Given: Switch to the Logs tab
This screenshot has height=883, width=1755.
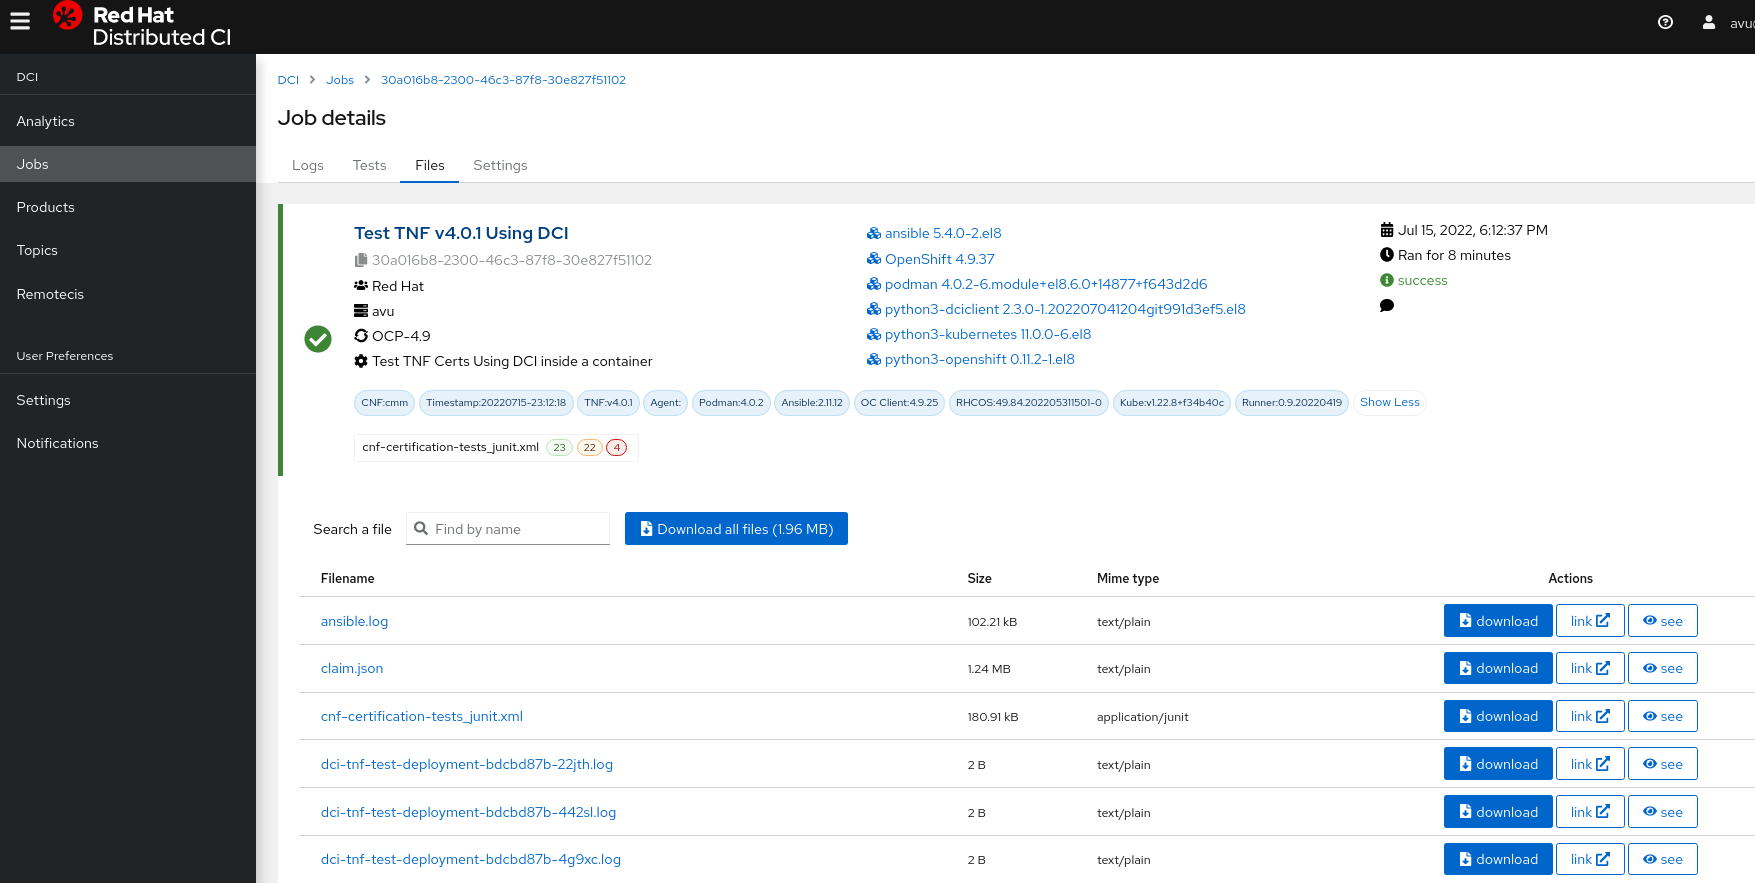Looking at the screenshot, I should coord(308,165).
